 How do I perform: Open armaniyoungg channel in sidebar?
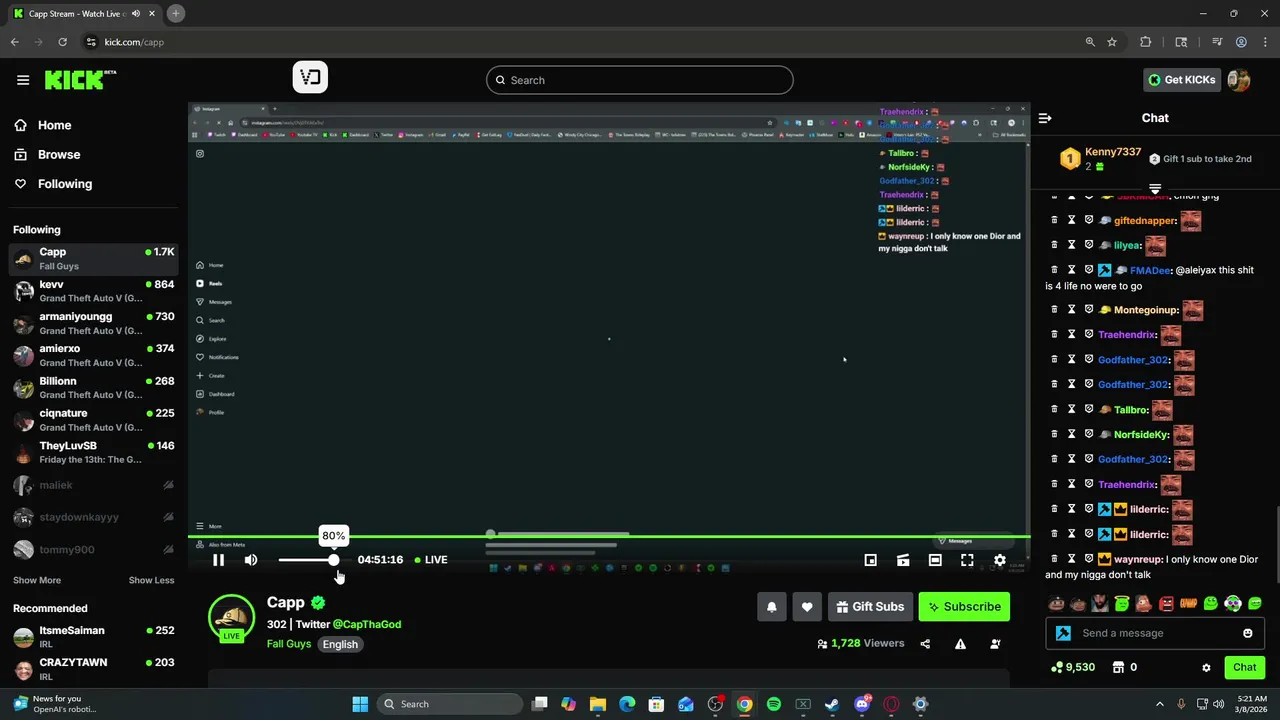pyautogui.click(x=94, y=323)
